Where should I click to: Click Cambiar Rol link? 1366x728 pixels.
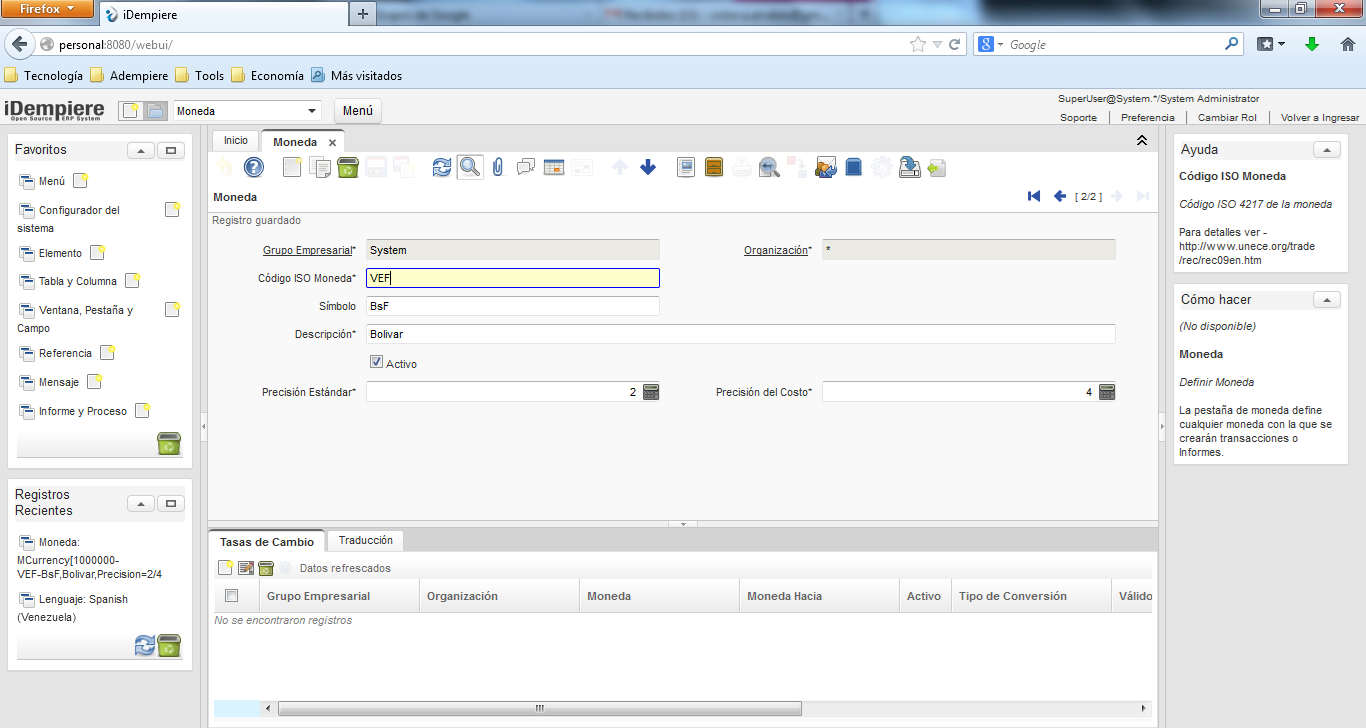point(1227,117)
